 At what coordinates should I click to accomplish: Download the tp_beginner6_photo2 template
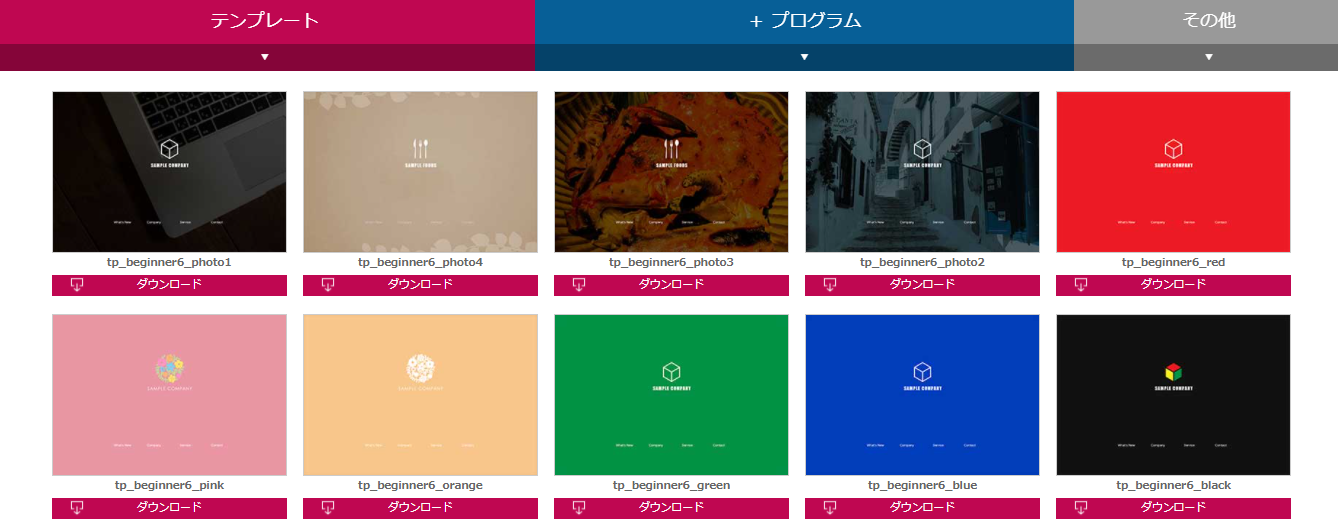point(922,285)
